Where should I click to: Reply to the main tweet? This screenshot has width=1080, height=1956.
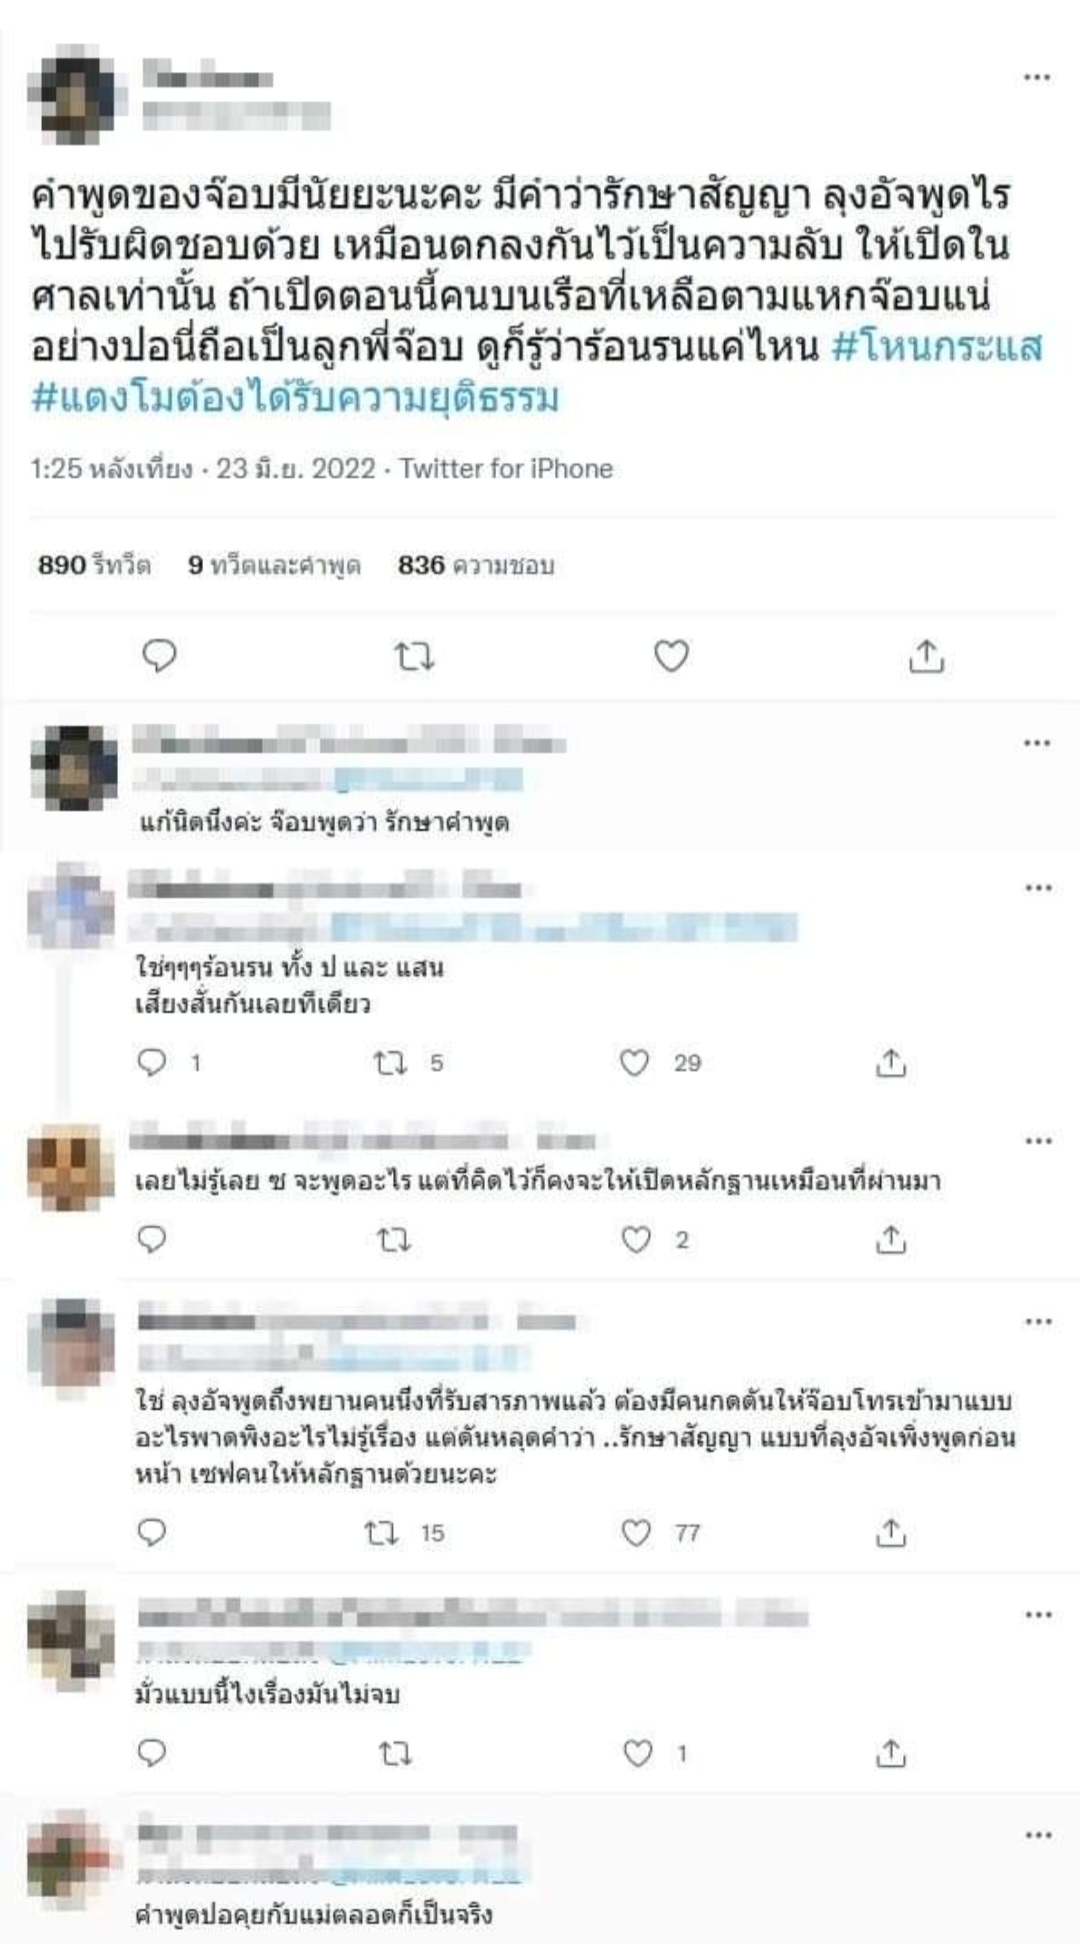160,656
